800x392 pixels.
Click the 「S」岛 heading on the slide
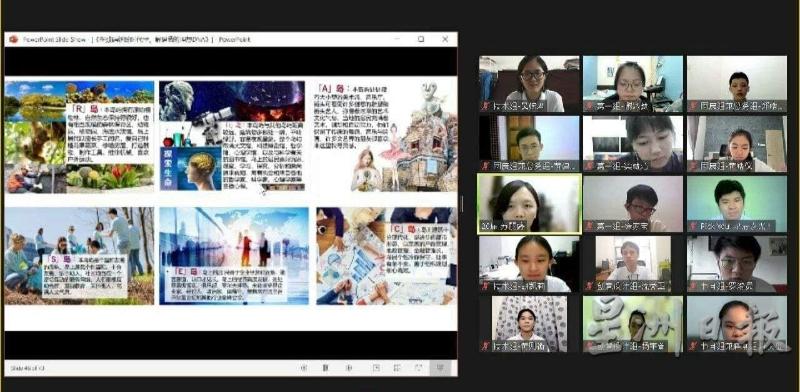pyautogui.click(x=59, y=259)
